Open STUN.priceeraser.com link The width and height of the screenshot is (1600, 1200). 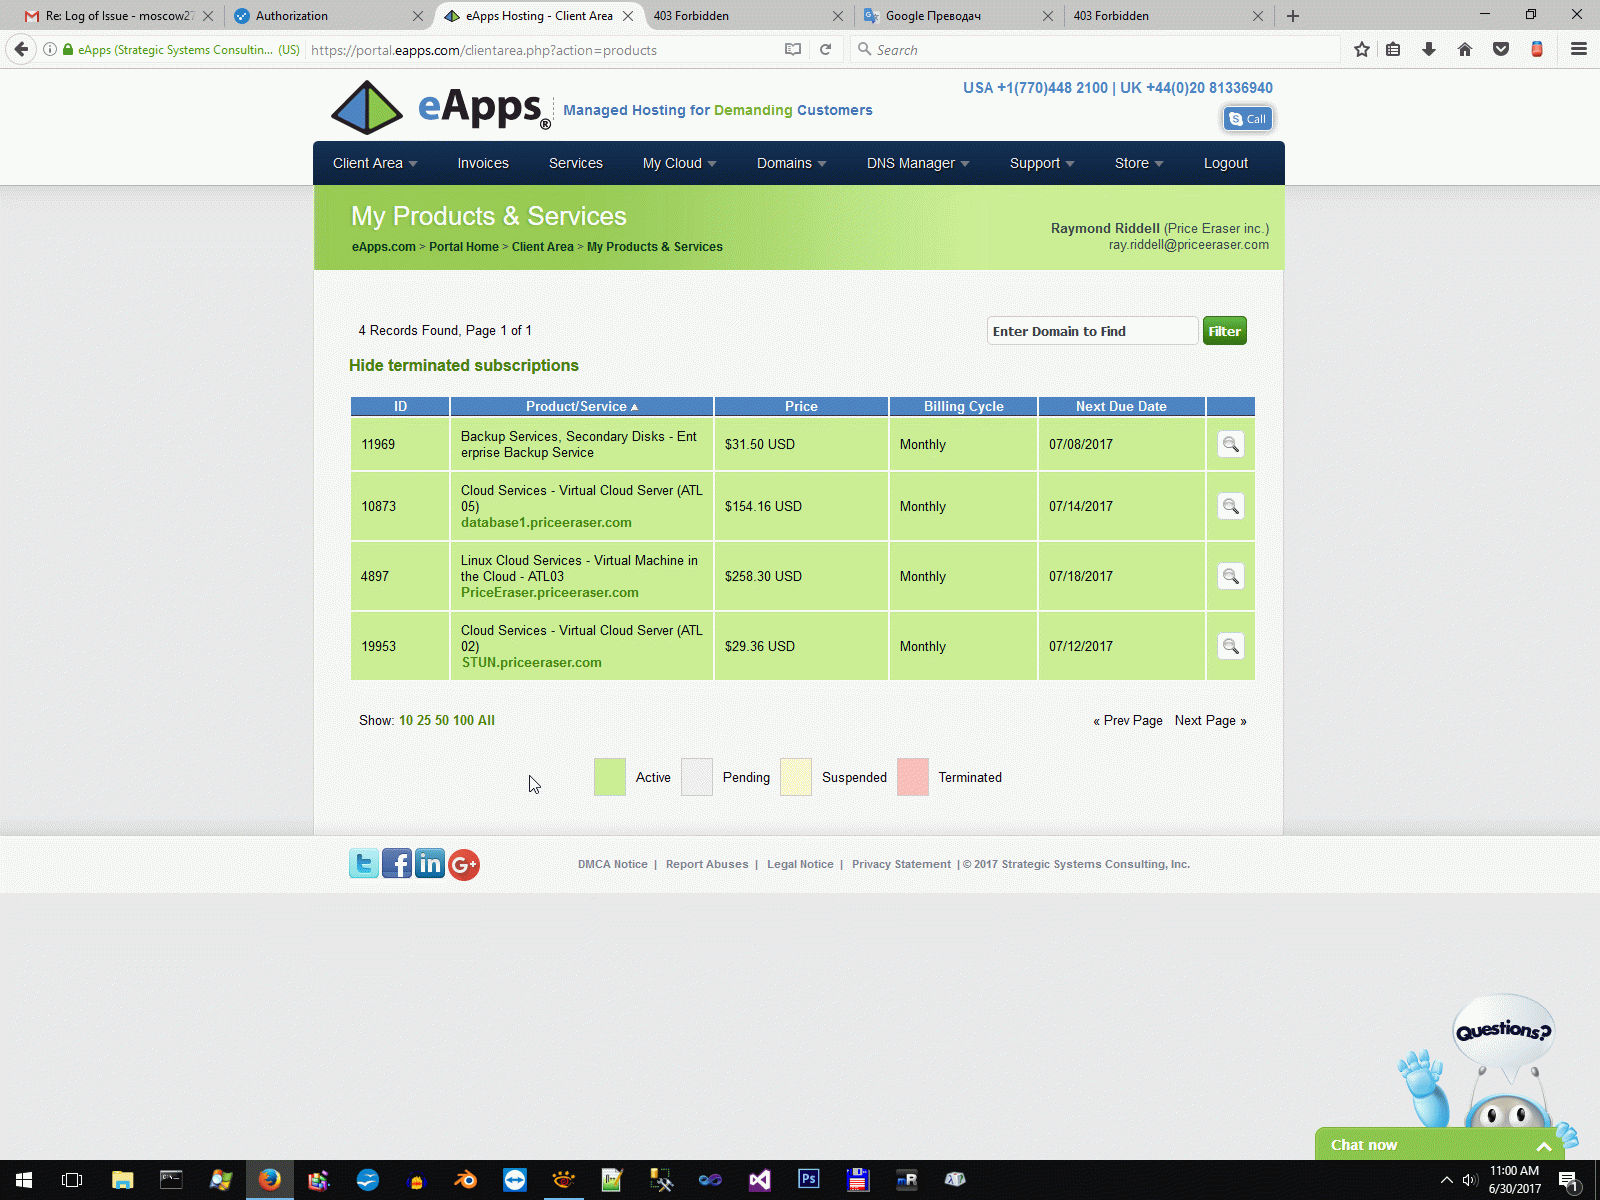click(531, 663)
